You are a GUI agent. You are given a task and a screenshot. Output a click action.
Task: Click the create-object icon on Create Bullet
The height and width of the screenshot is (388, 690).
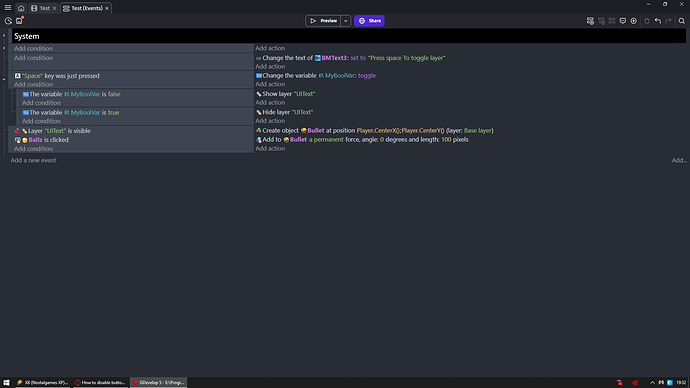[x=259, y=131]
